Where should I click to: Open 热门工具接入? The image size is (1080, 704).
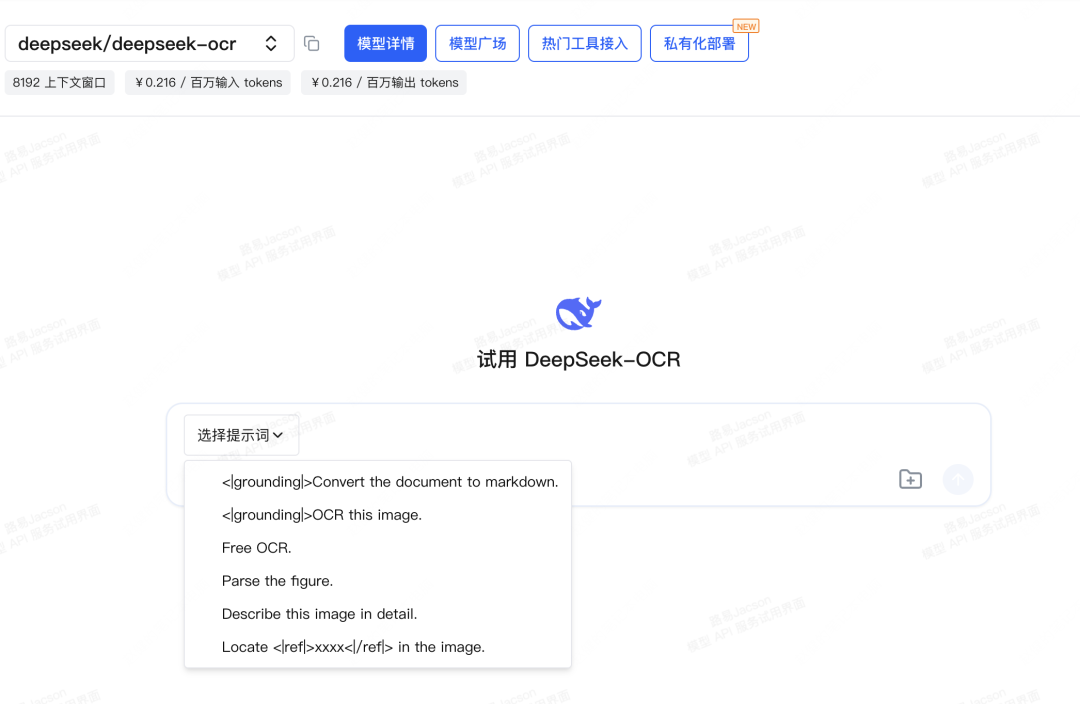585,43
